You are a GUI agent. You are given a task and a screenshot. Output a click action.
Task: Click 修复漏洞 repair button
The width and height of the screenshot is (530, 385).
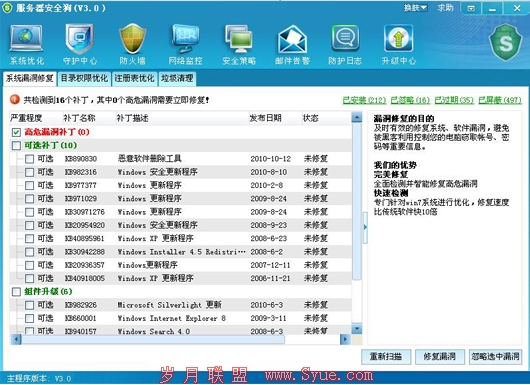440,357
